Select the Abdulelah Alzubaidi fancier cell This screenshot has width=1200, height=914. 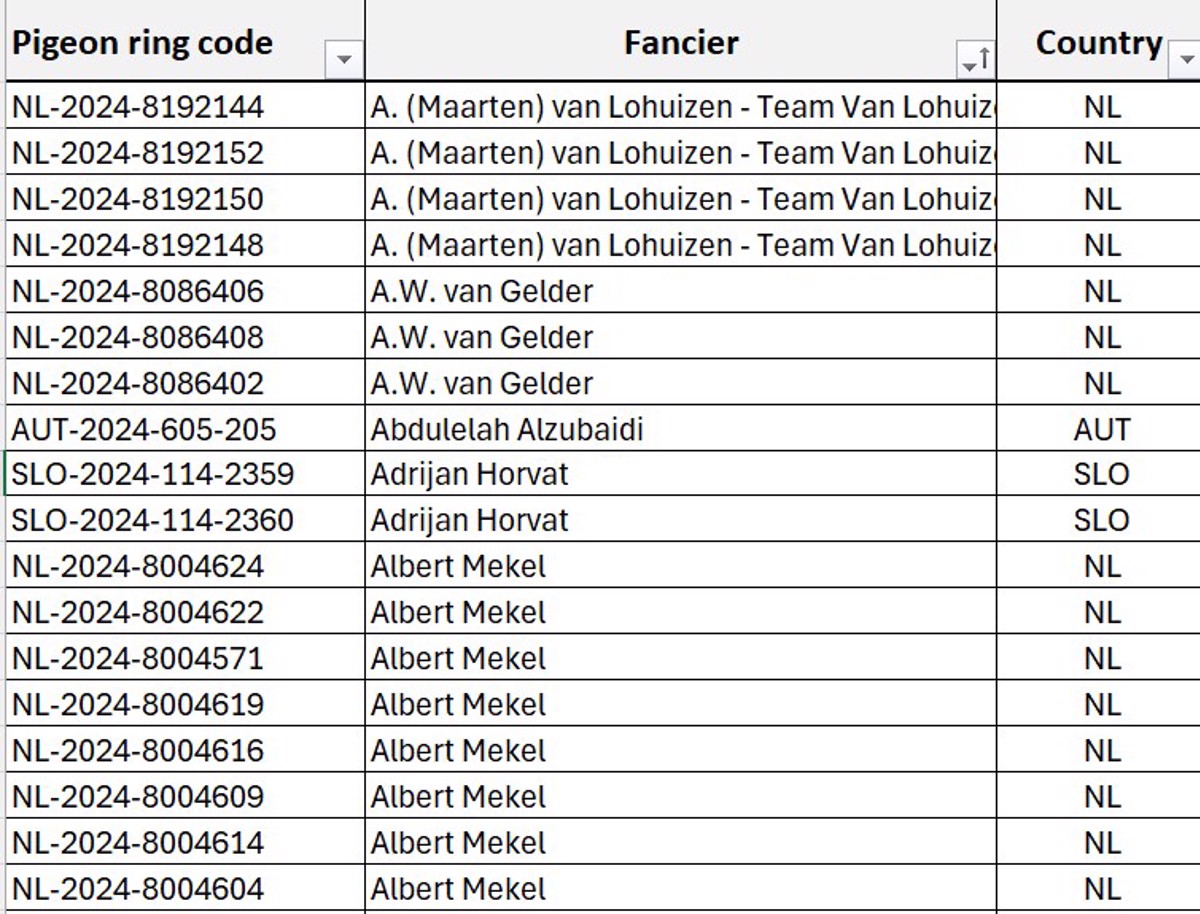tap(681, 429)
